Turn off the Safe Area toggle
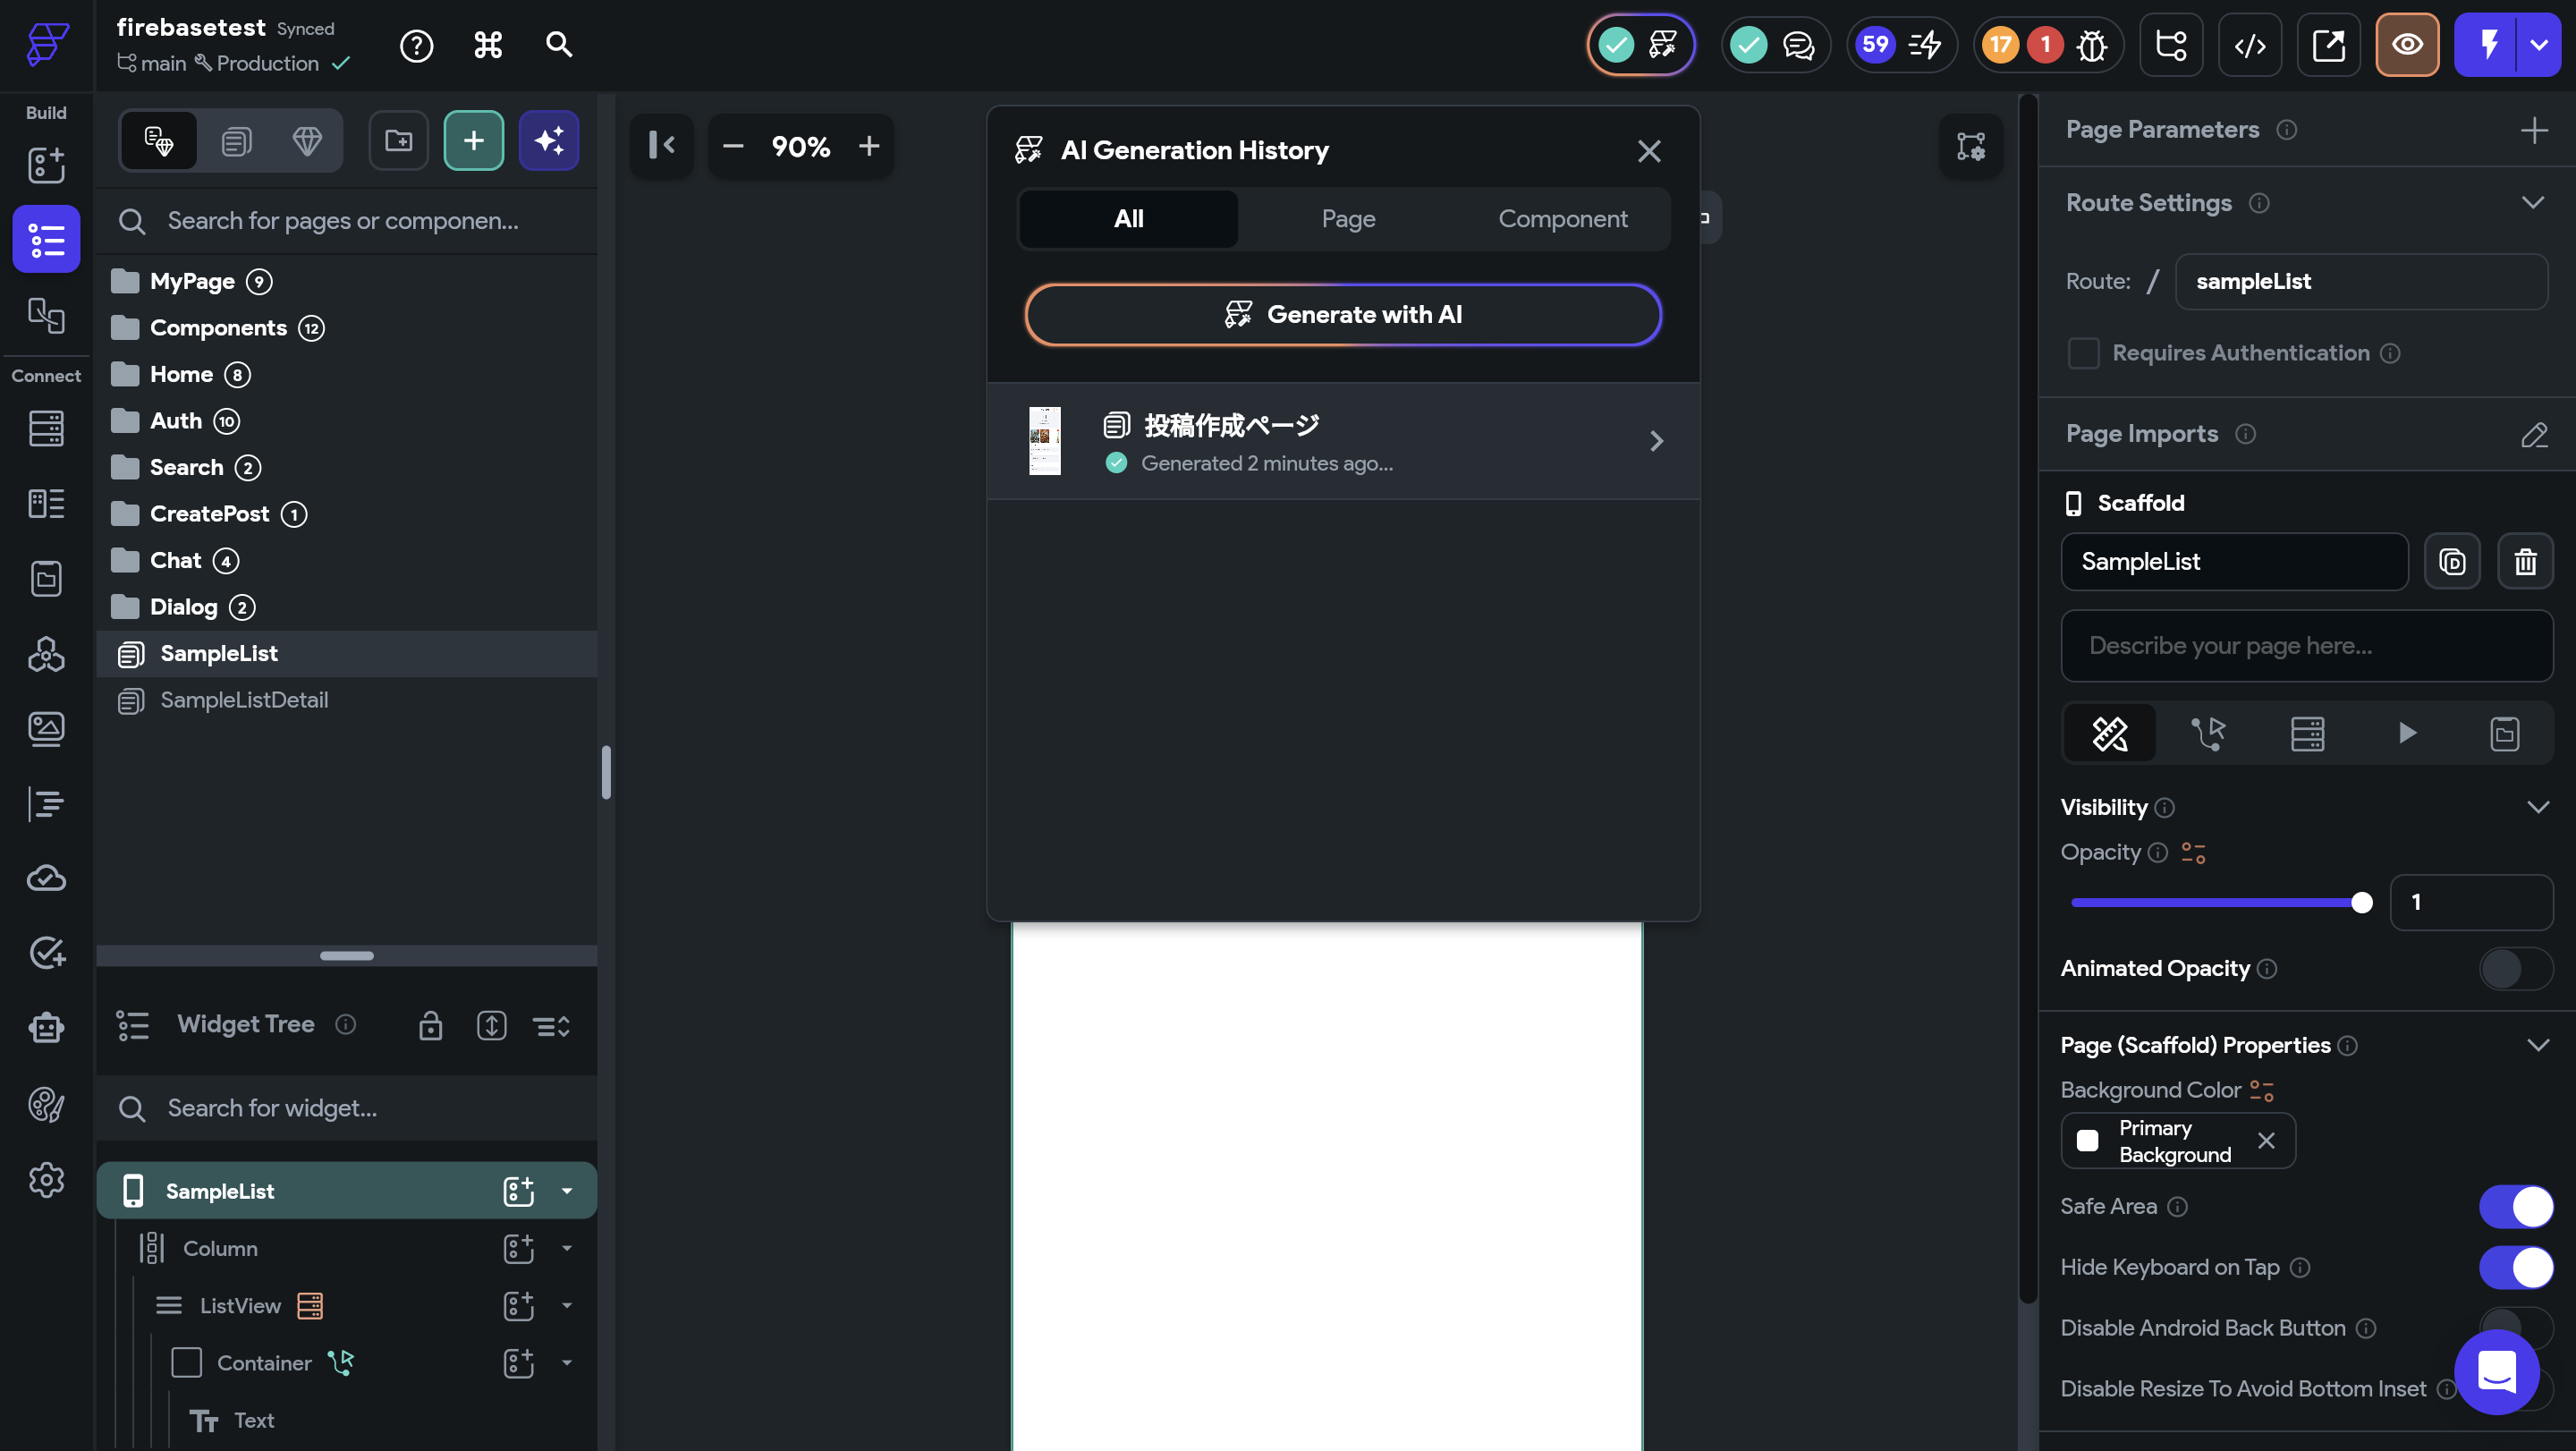The image size is (2576, 1451). click(x=2515, y=1207)
